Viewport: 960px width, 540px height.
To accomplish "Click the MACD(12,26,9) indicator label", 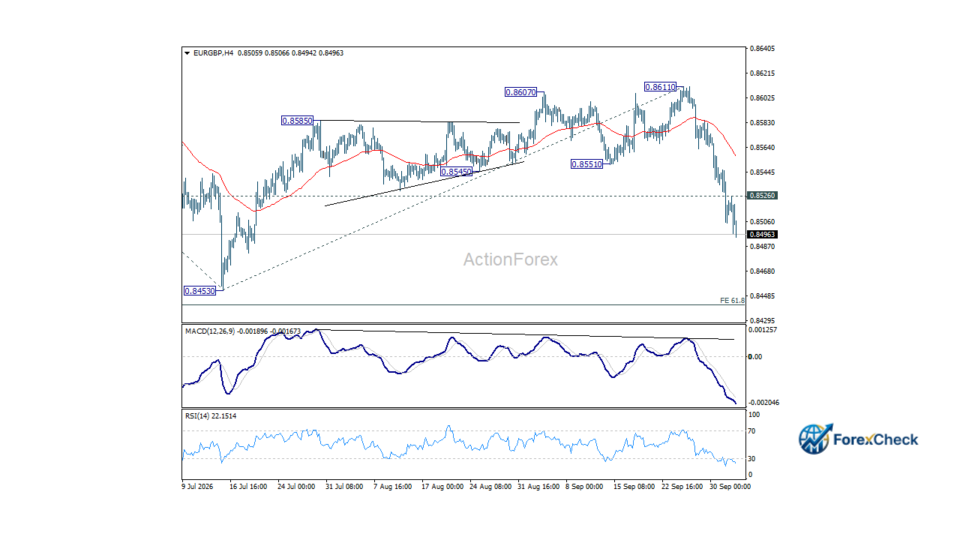I will pos(210,331).
